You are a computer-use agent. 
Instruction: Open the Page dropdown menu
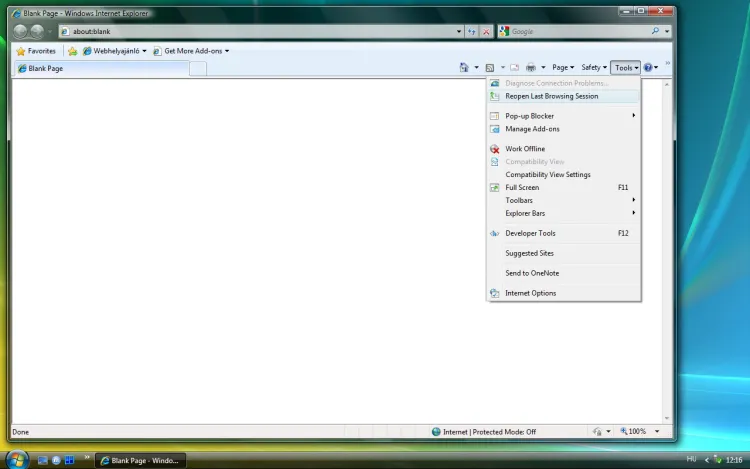point(563,67)
